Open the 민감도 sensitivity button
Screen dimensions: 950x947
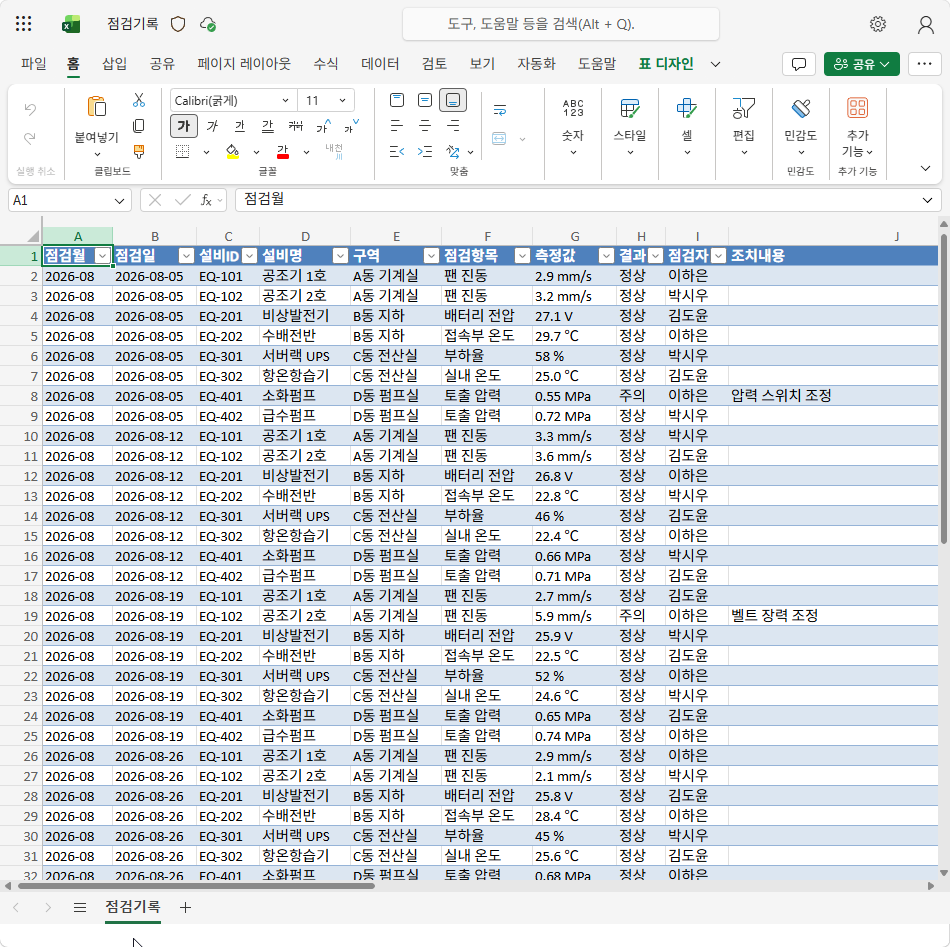click(x=801, y=127)
